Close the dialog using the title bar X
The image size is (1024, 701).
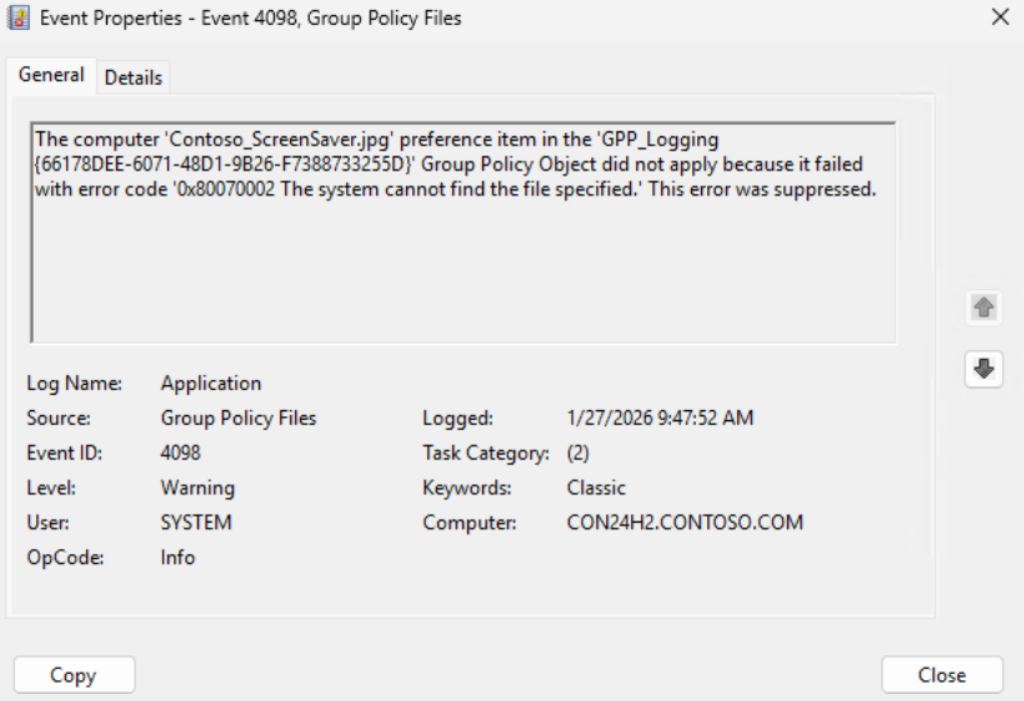pyautogui.click(x=999, y=18)
